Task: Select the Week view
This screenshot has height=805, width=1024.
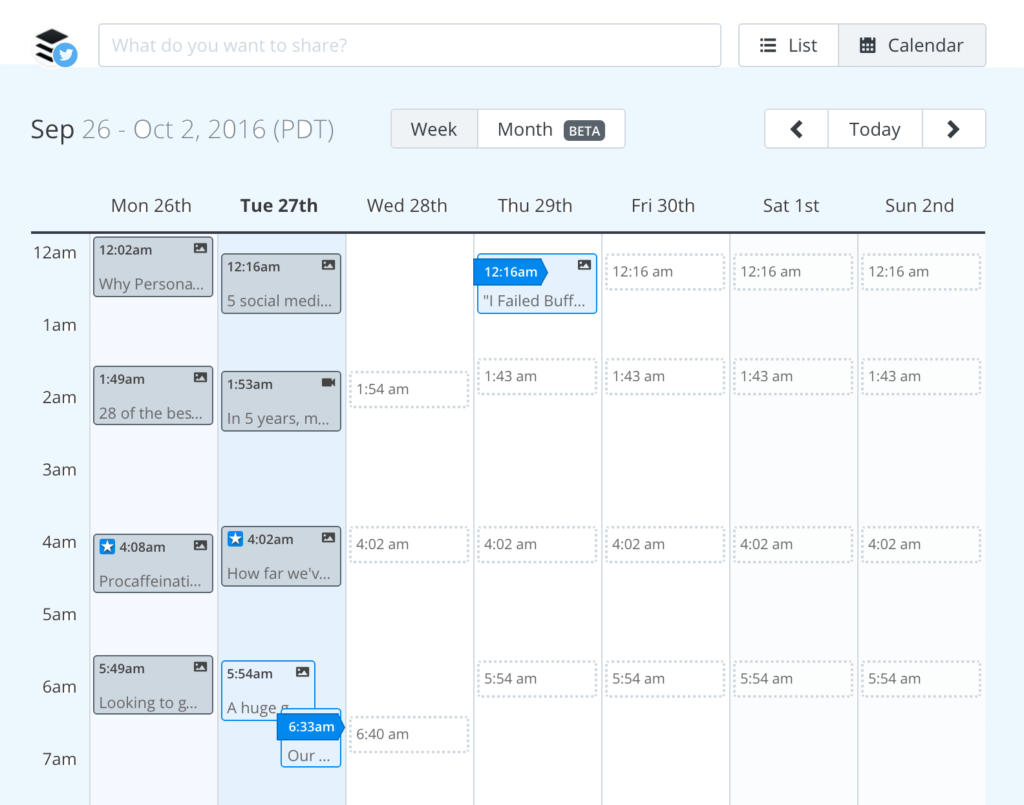Action: pos(433,129)
